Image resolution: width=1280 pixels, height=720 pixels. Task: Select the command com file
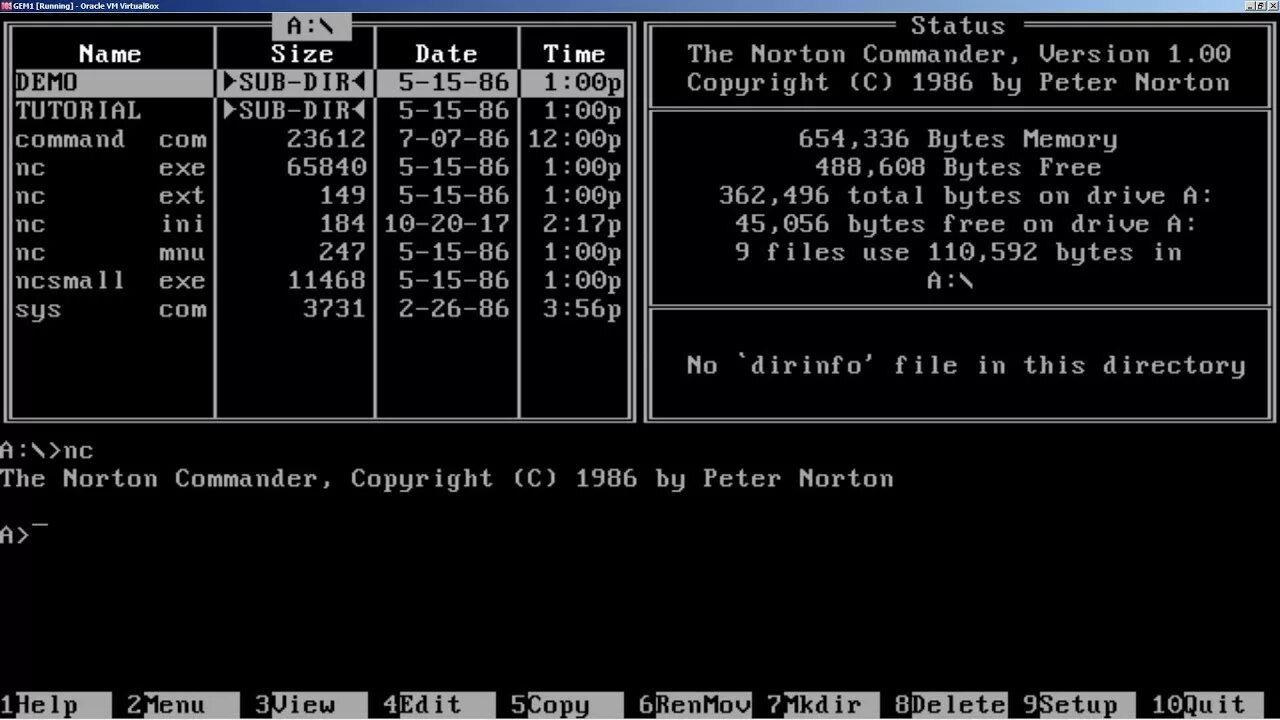coord(320,139)
